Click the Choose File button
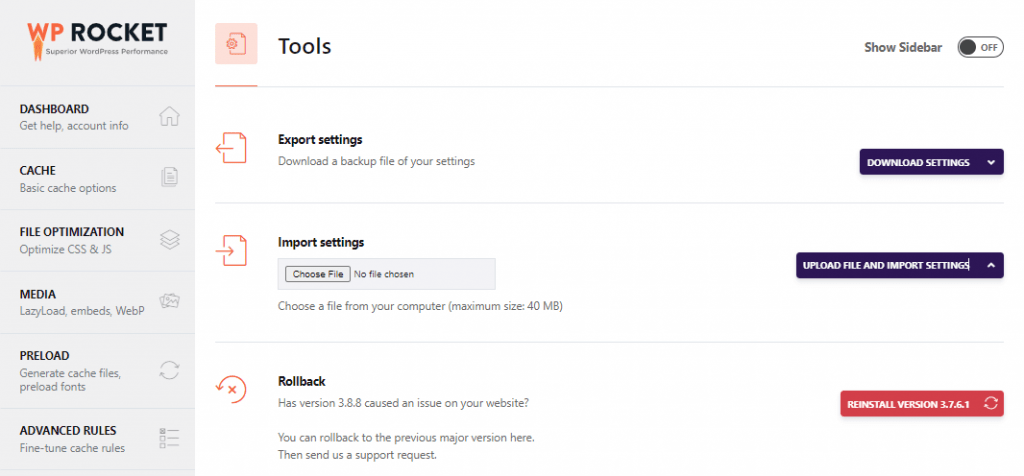 pos(318,274)
